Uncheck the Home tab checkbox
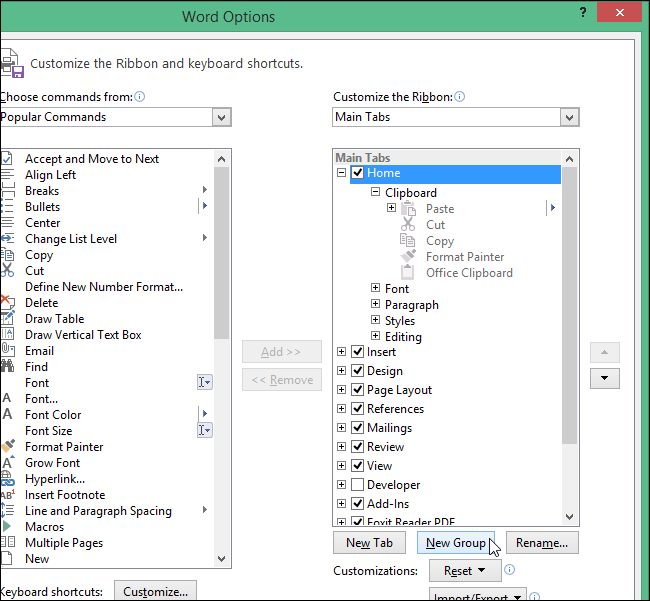The width and height of the screenshot is (650, 601). 357,172
